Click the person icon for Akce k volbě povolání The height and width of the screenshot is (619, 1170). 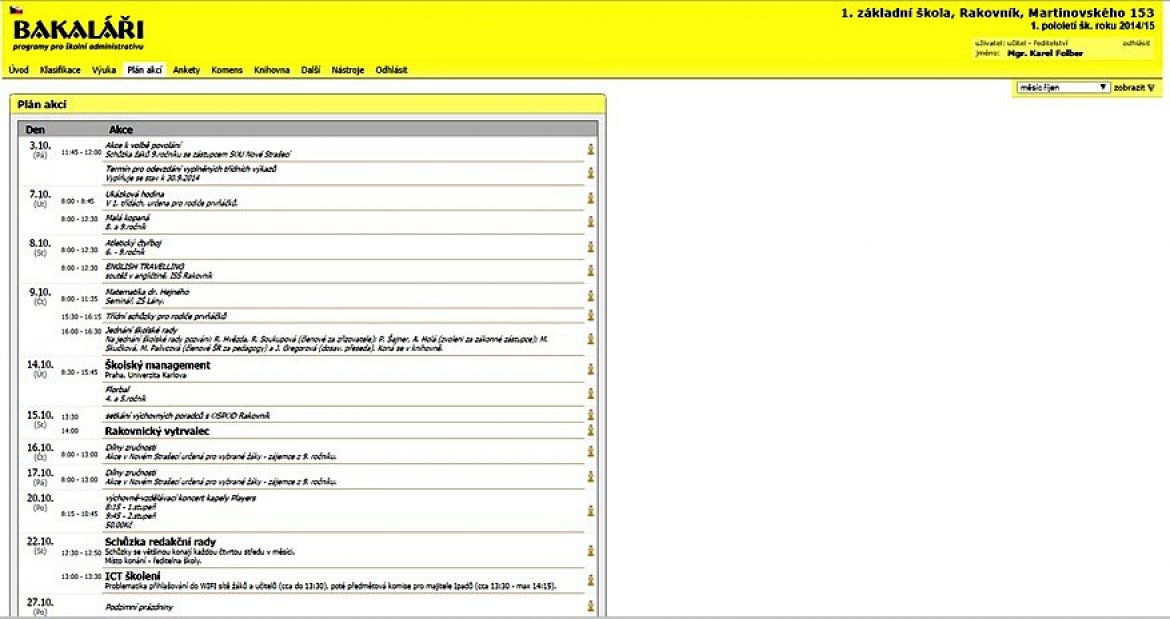point(590,149)
